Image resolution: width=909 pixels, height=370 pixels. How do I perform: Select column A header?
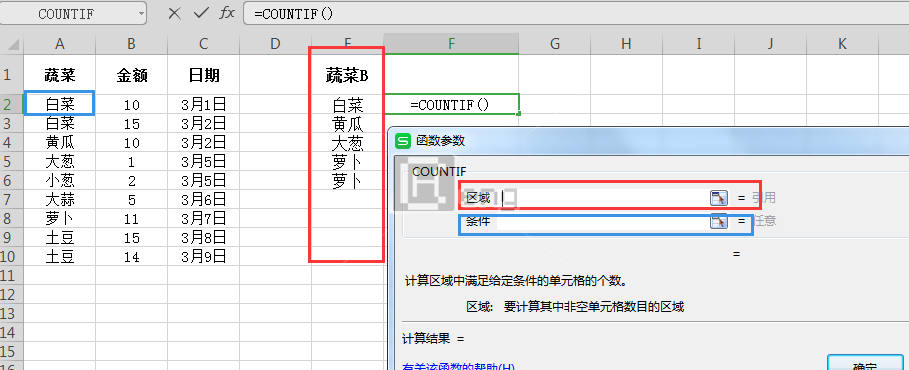(x=59, y=43)
